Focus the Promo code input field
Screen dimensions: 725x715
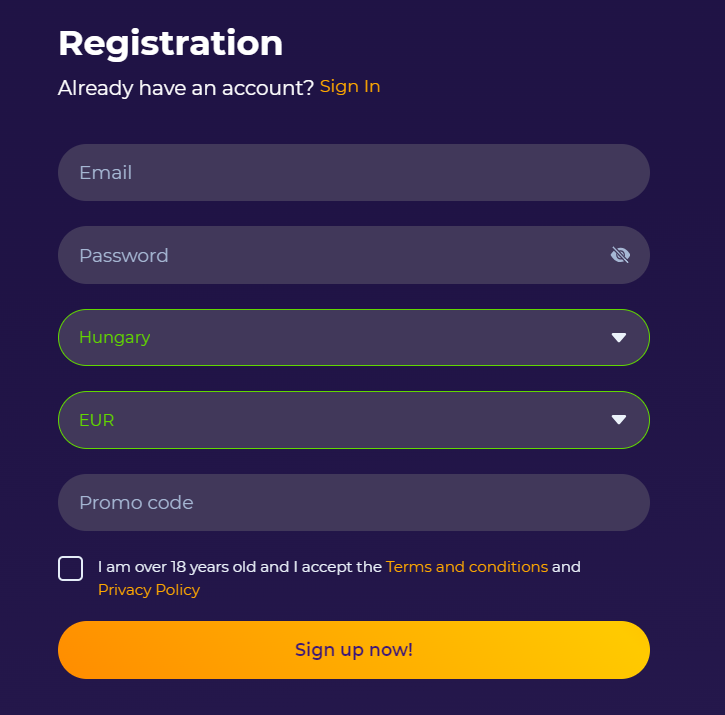(x=354, y=502)
